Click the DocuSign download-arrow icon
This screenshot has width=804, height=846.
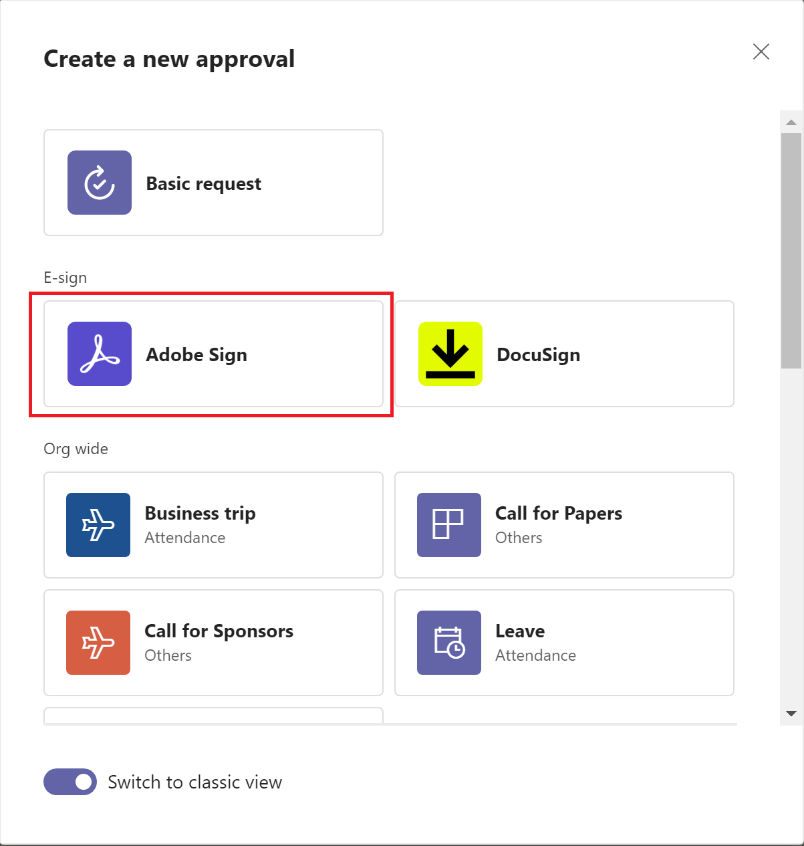tap(450, 354)
